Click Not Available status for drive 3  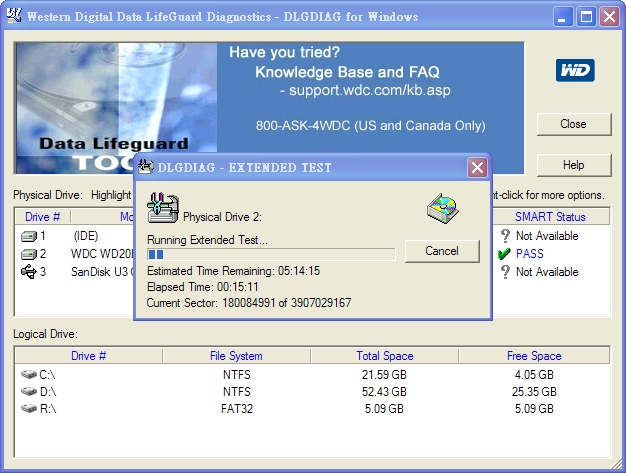click(x=547, y=272)
